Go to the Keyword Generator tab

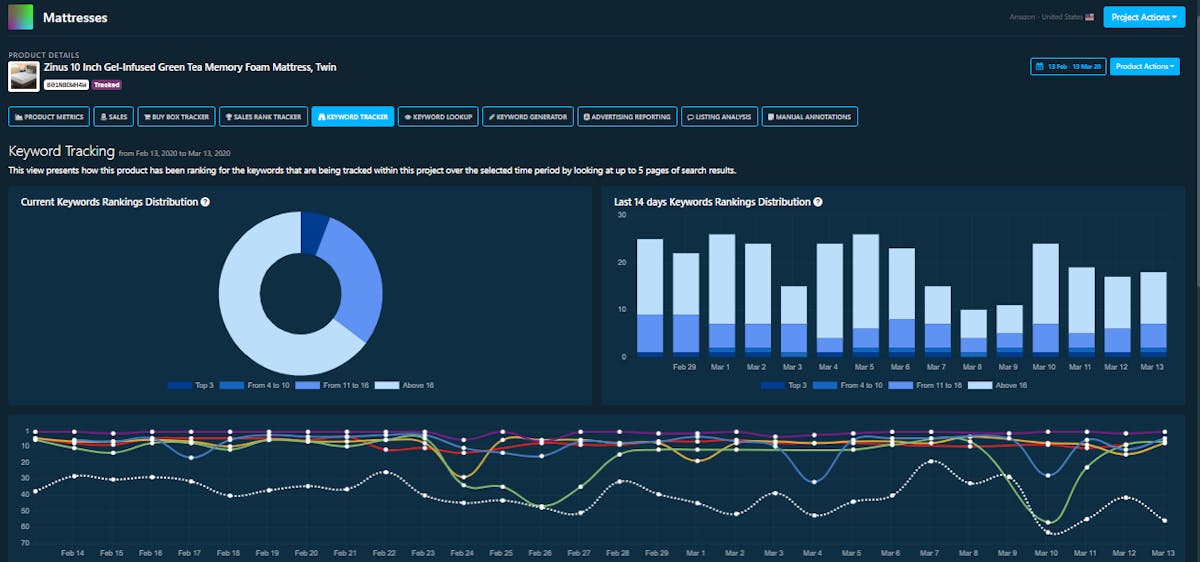pyautogui.click(x=528, y=117)
